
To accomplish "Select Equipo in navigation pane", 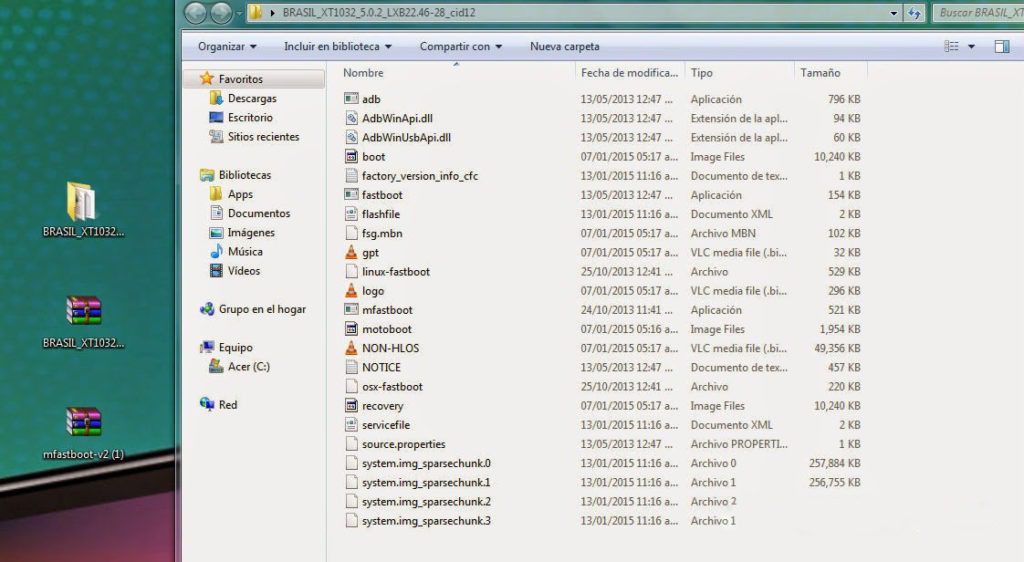I will [x=235, y=347].
